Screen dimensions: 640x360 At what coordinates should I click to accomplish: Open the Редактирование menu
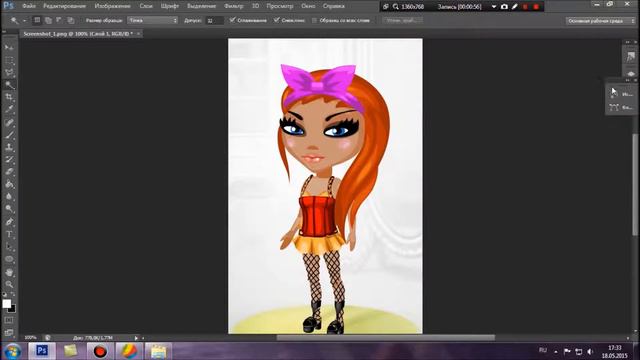pyautogui.click(x=64, y=6)
